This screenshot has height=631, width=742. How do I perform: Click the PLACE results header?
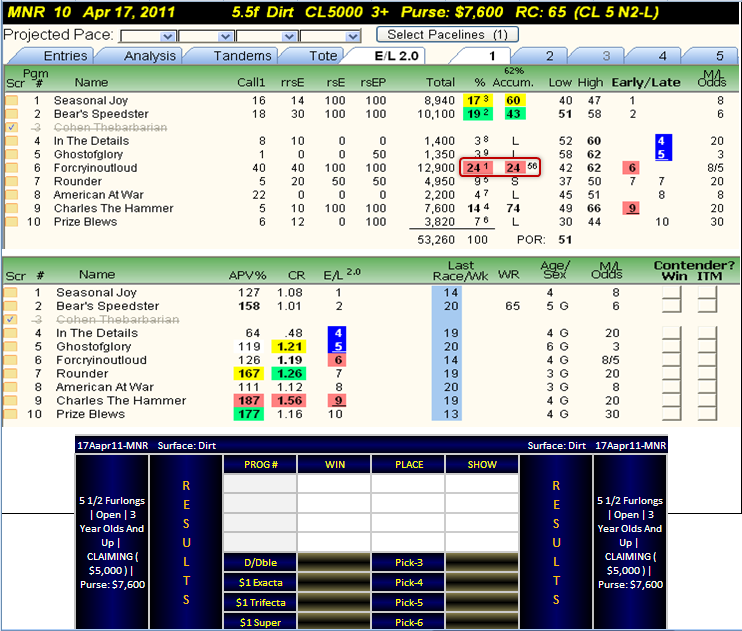pos(409,464)
